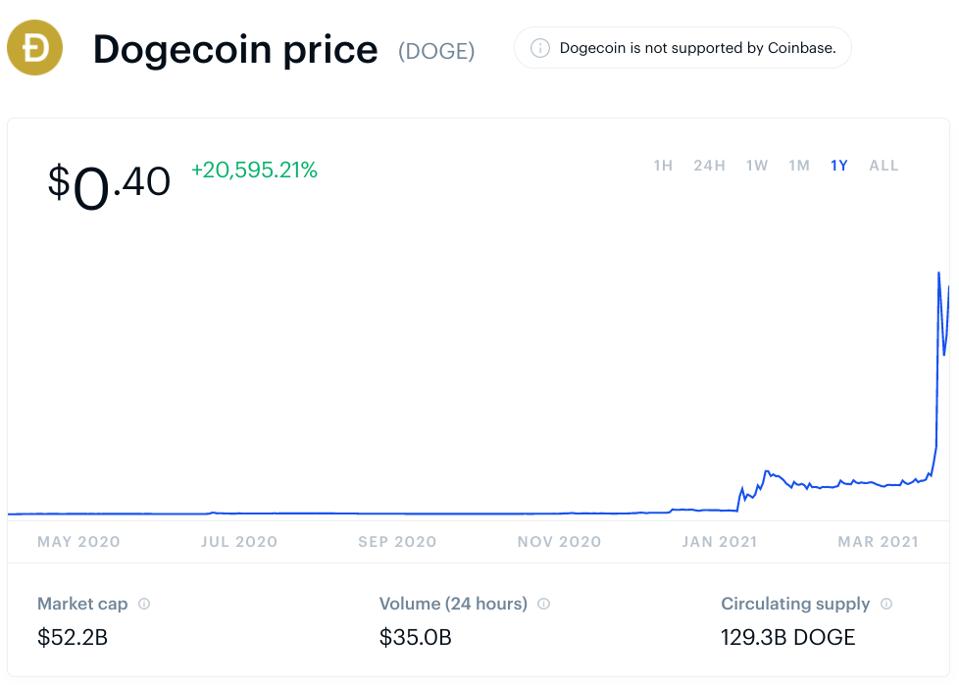
Task: Click the Dogecoin price heading
Action: click(235, 49)
